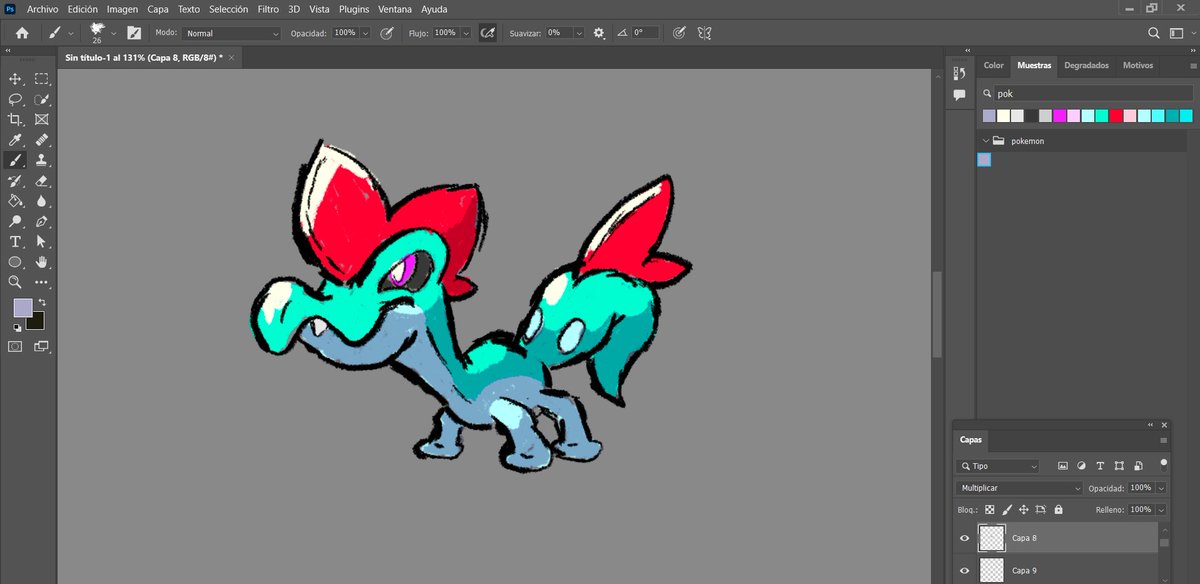The image size is (1200, 584).
Task: Select the Eyedropper tool
Action: click(x=16, y=140)
